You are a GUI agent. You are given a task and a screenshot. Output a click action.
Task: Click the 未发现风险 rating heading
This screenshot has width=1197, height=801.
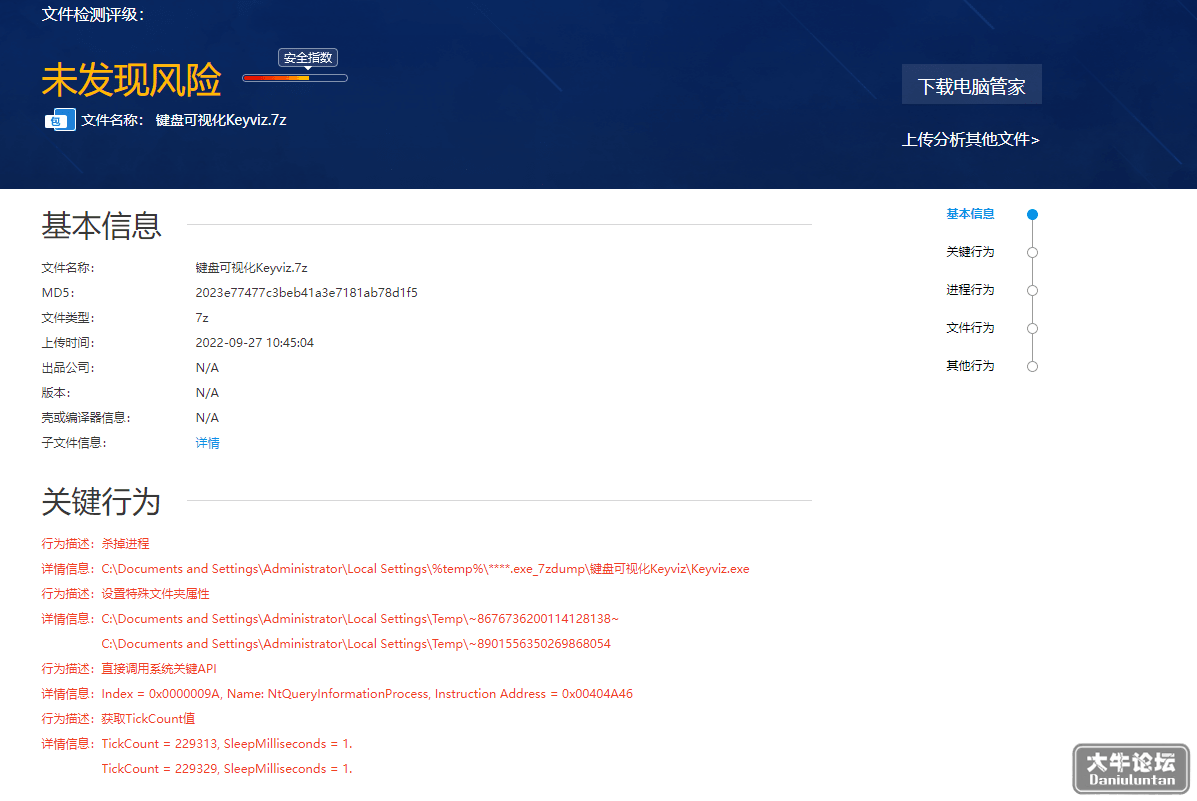[x=131, y=80]
